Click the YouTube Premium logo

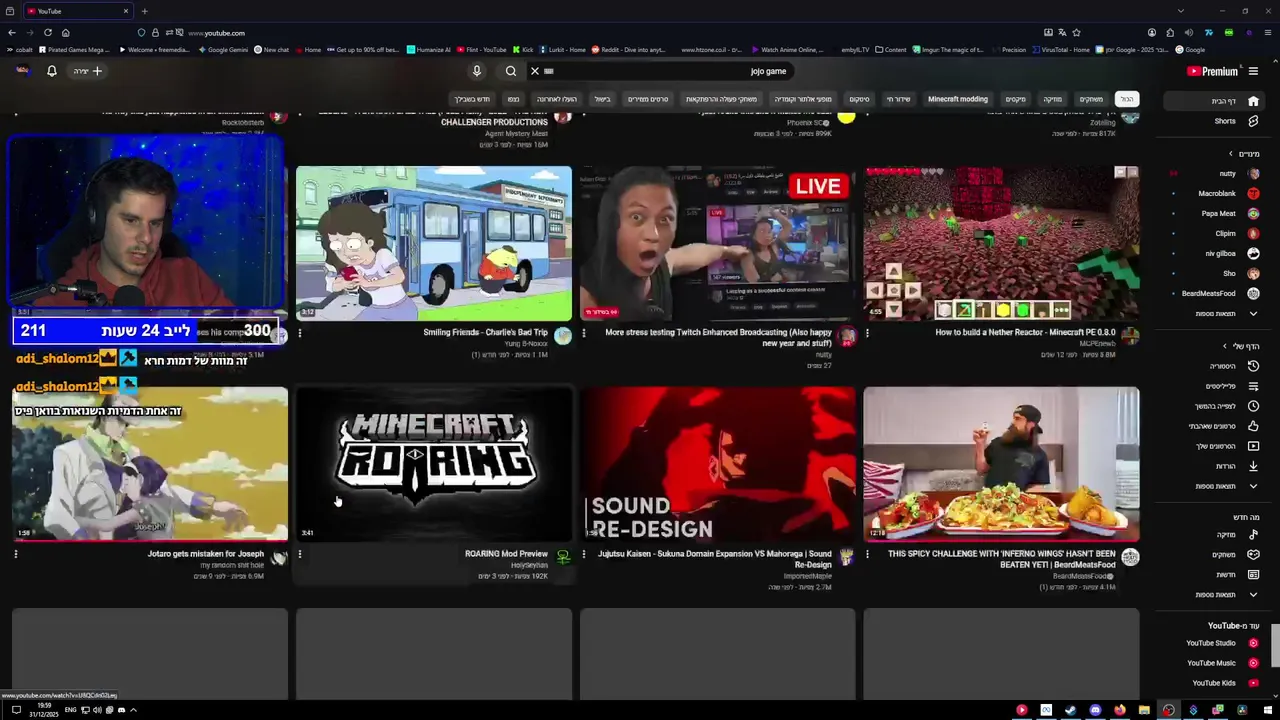[x=1212, y=71]
